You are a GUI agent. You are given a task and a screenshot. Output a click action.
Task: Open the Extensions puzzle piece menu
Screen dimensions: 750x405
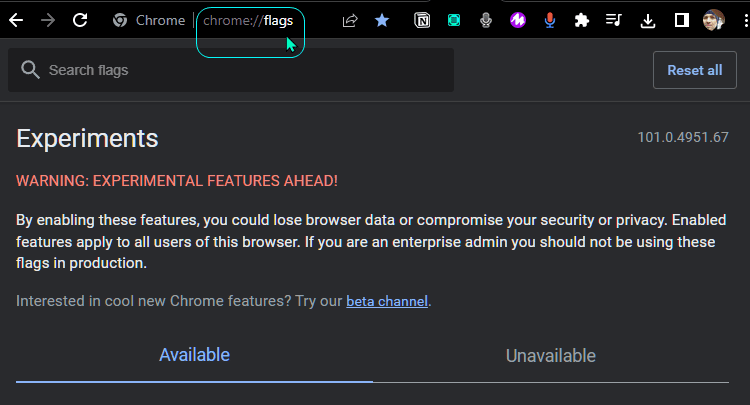point(582,20)
